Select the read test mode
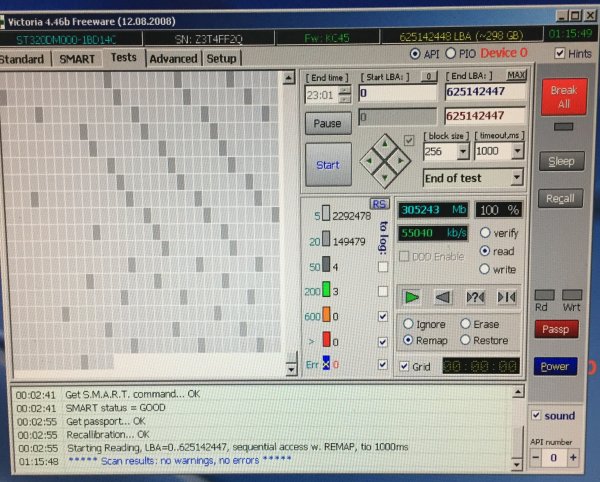This screenshot has height=482, width=600. (485, 251)
